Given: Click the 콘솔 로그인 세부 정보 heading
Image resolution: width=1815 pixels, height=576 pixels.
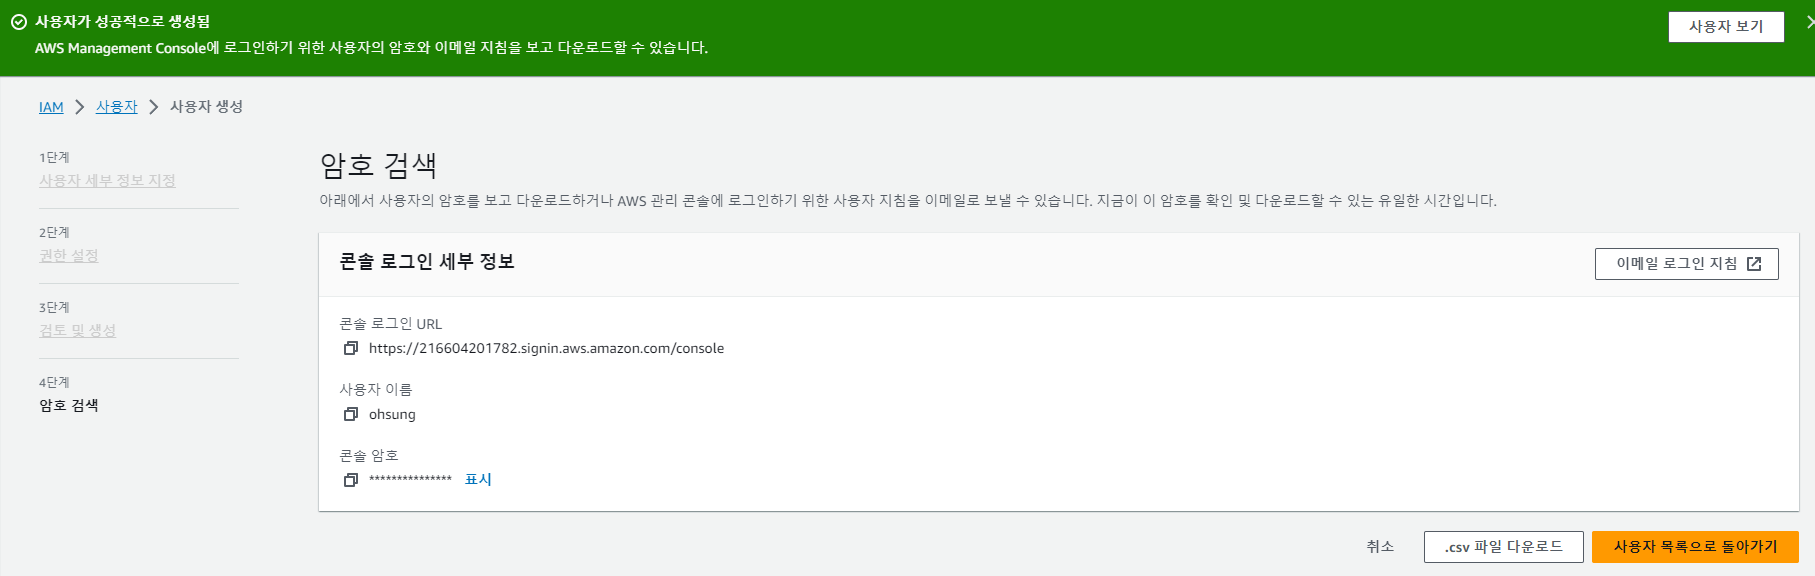Looking at the screenshot, I should point(427,262).
